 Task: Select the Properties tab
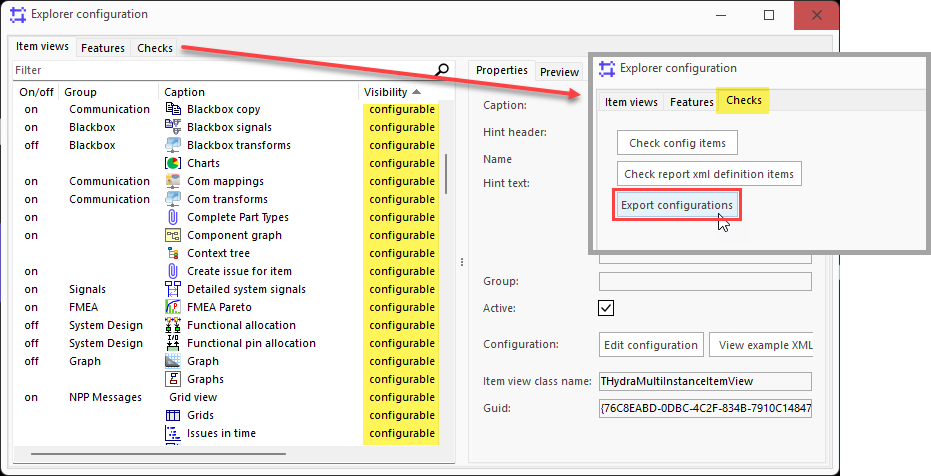[502, 70]
